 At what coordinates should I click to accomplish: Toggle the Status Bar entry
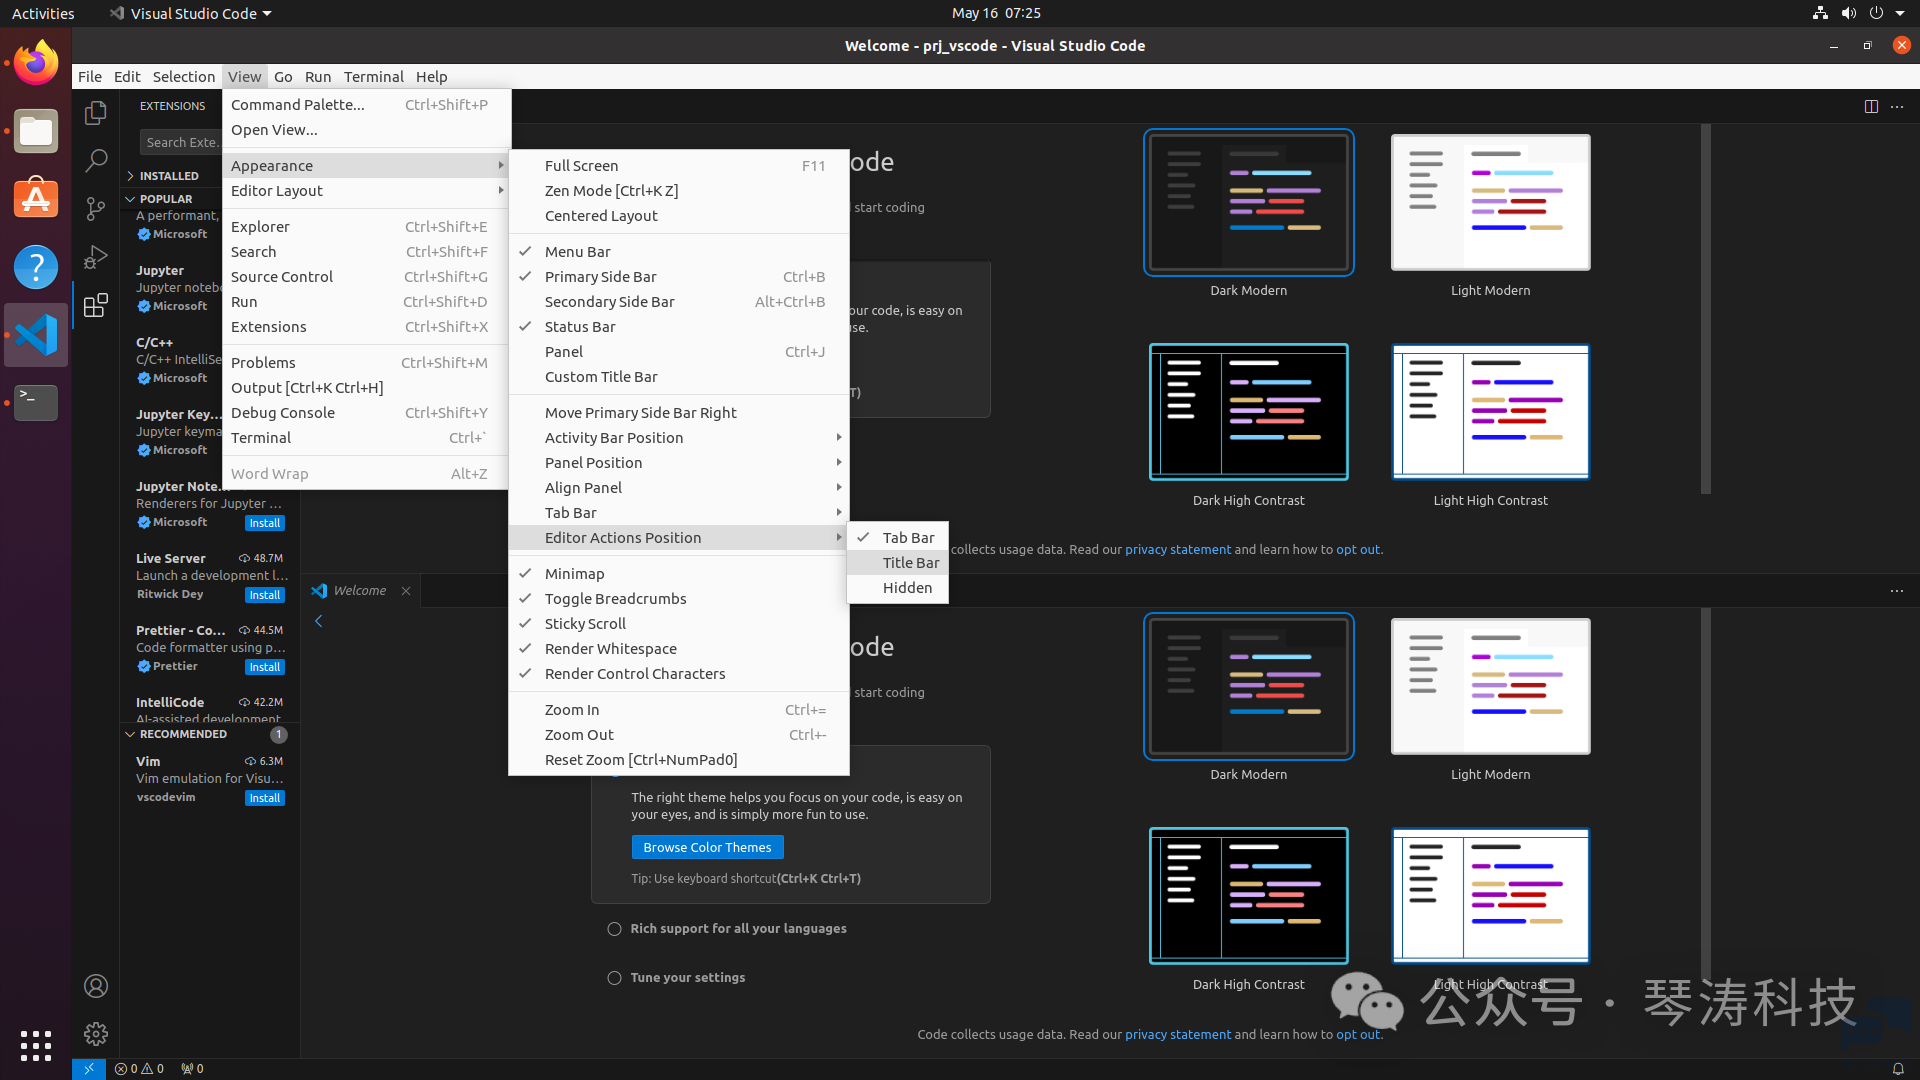[679, 327]
